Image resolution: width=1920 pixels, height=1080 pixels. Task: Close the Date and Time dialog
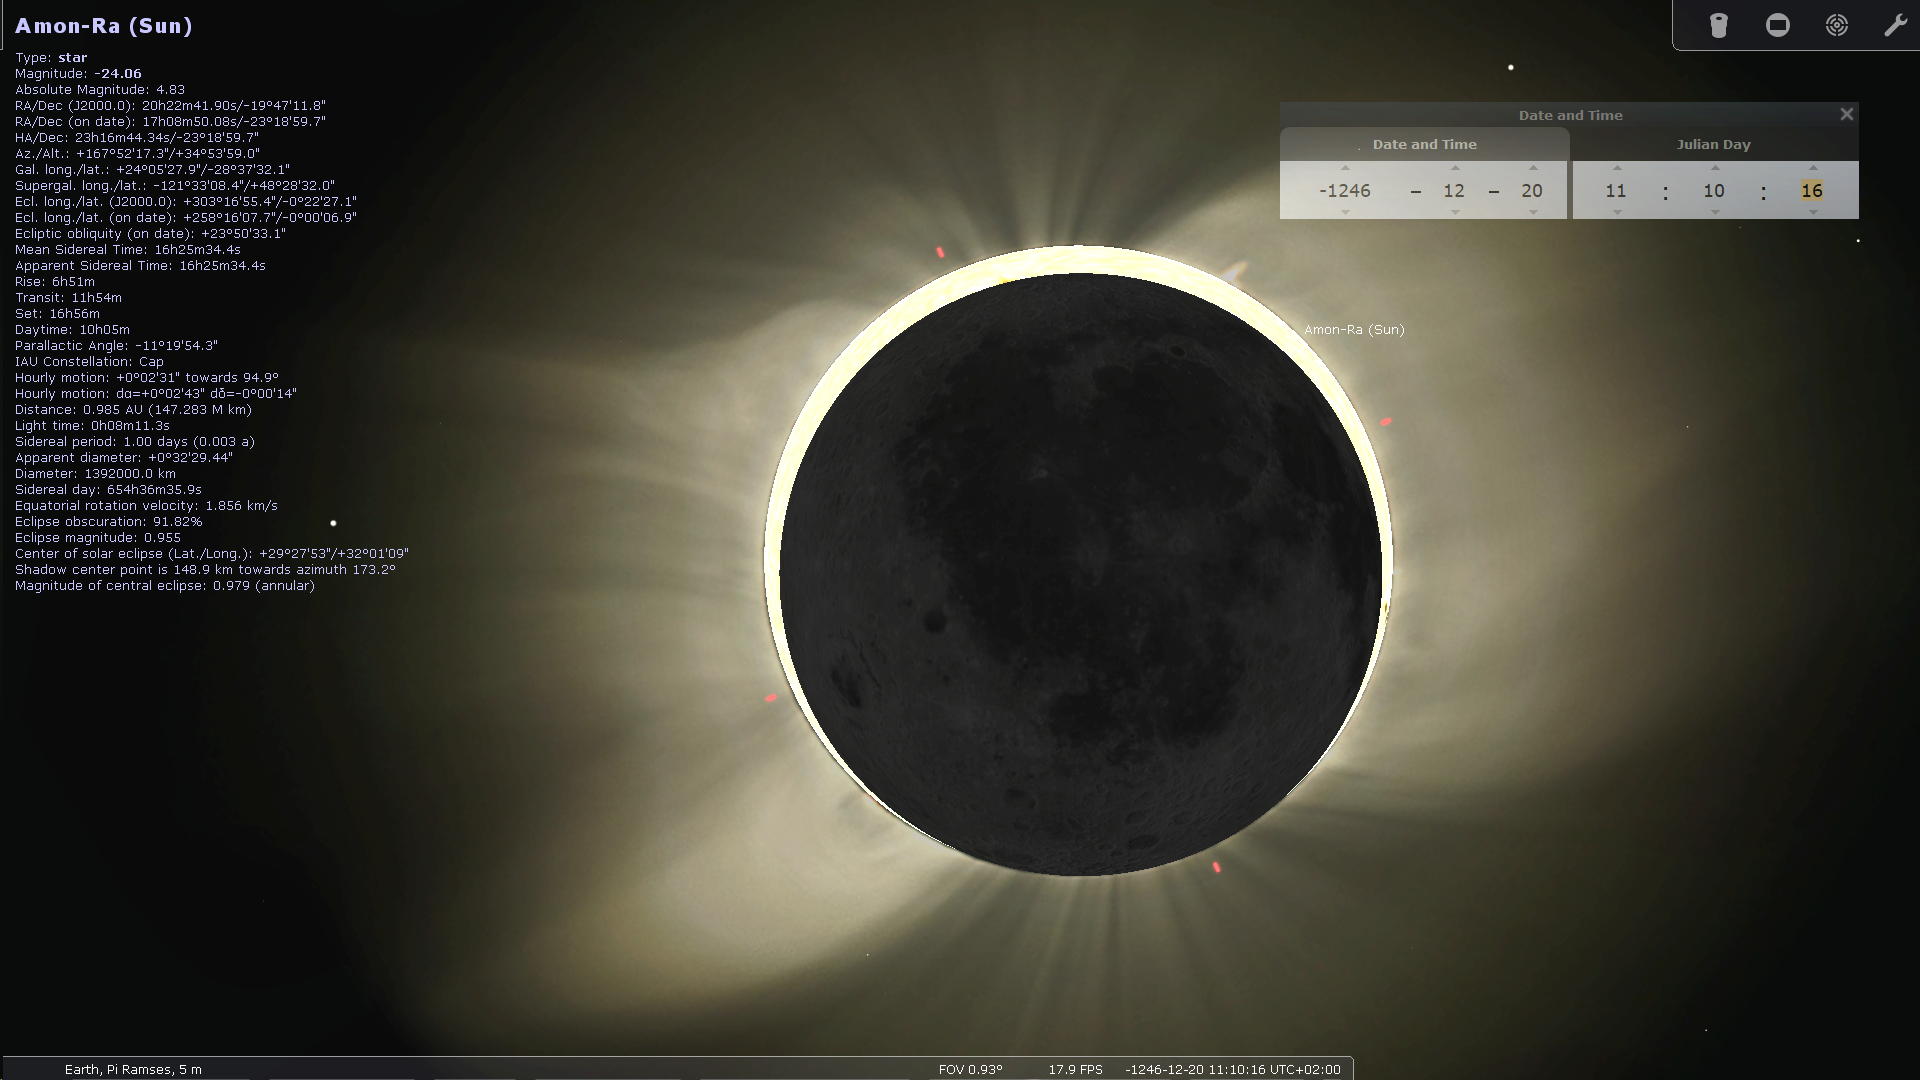1847,115
